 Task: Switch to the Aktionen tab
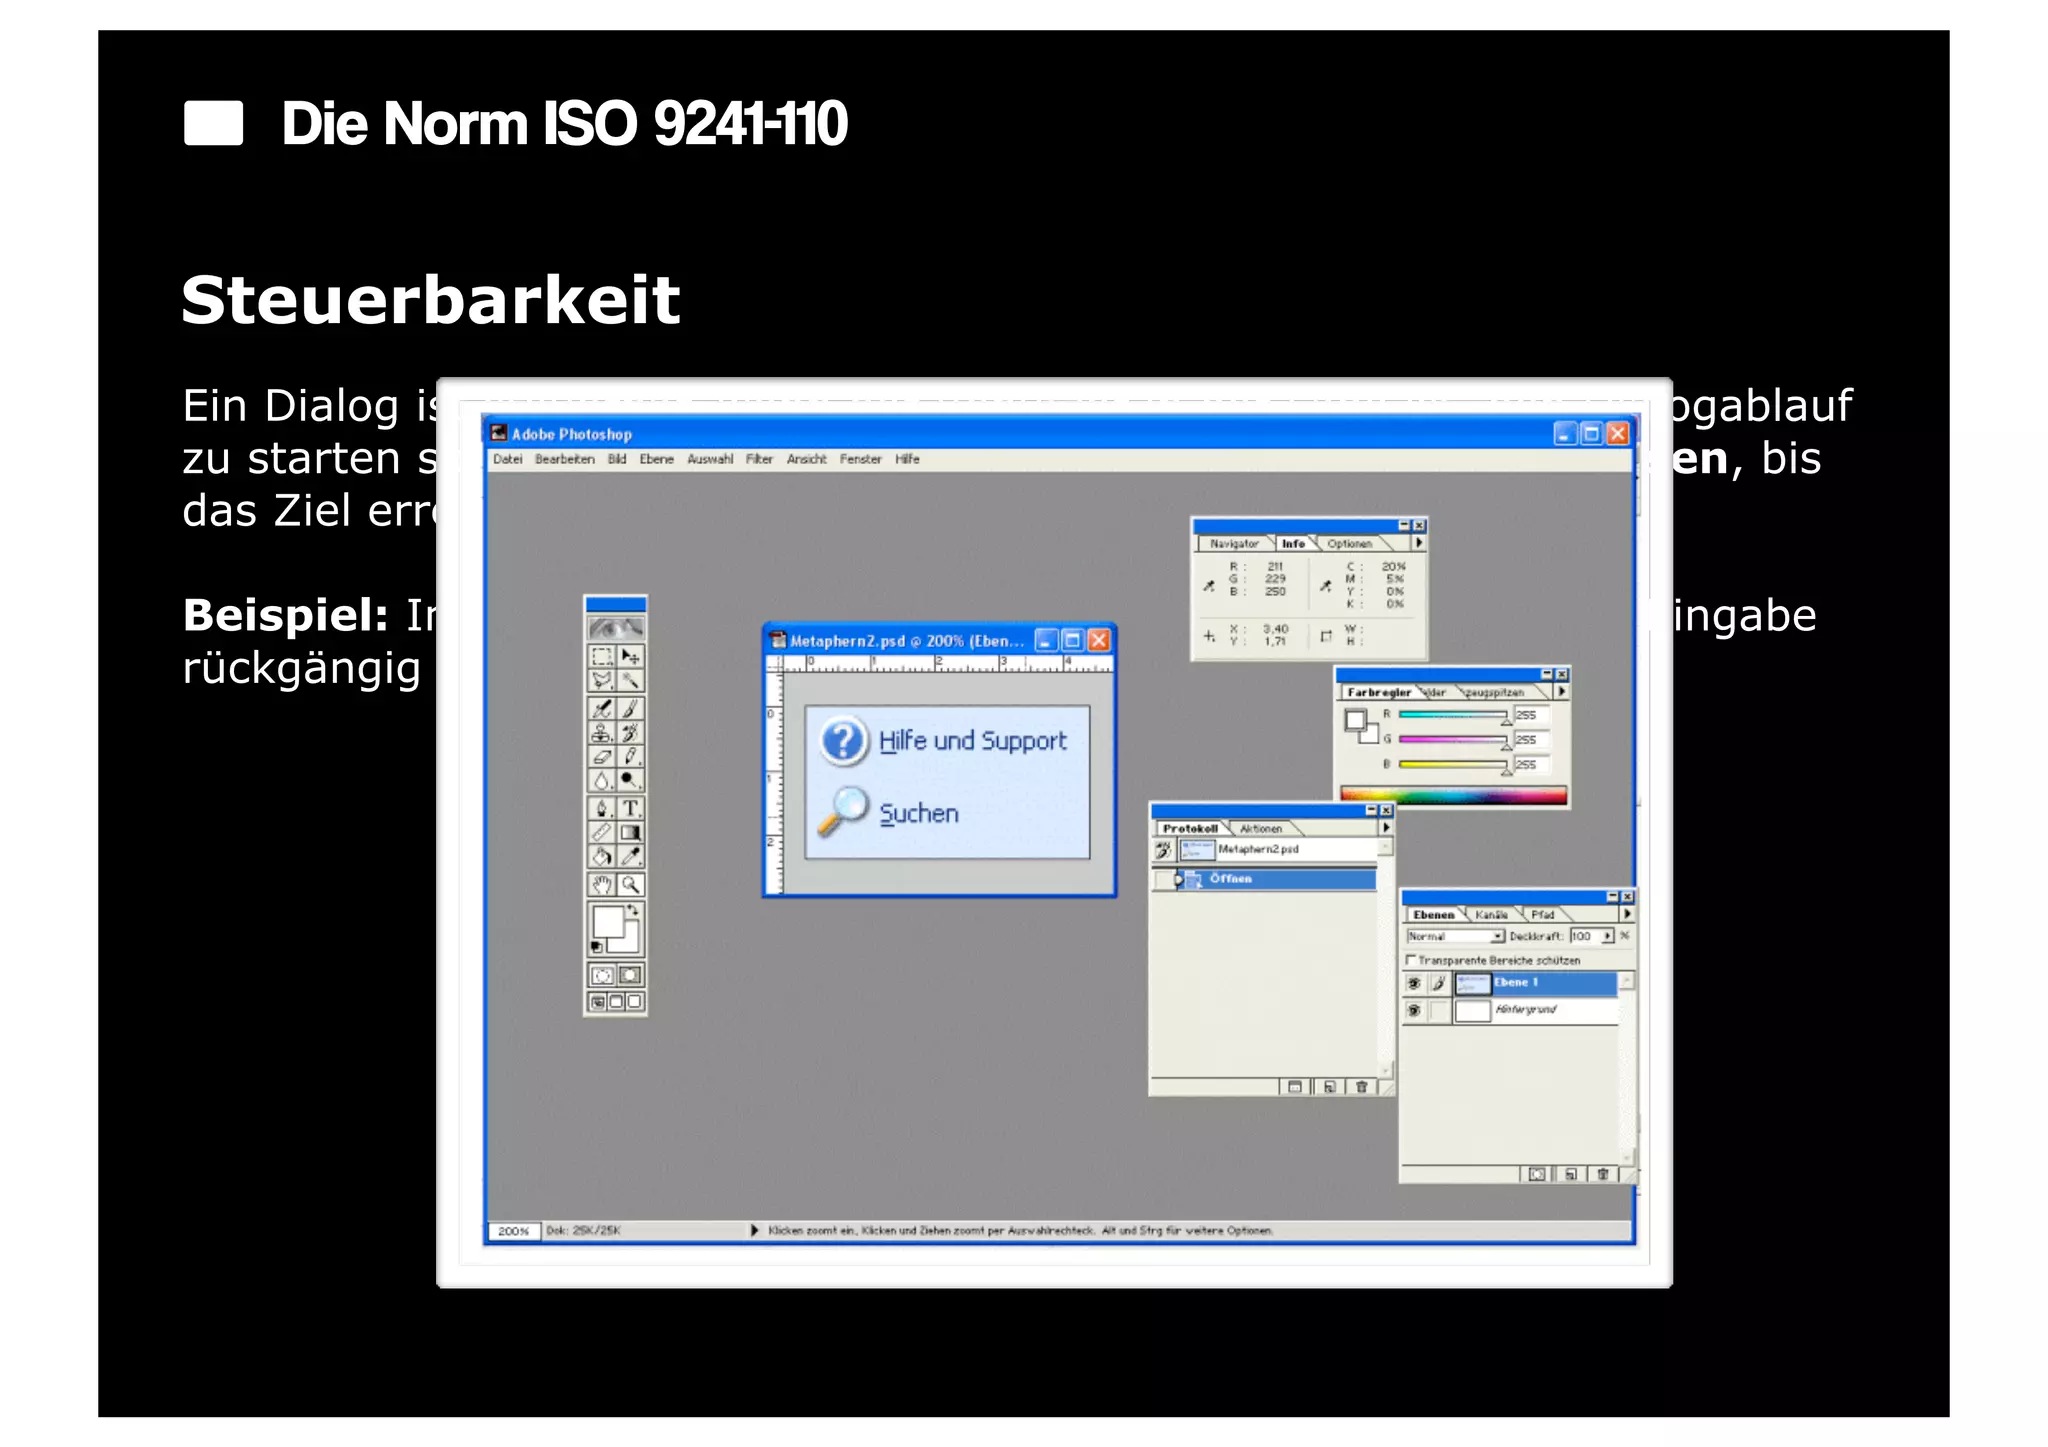click(x=1261, y=829)
